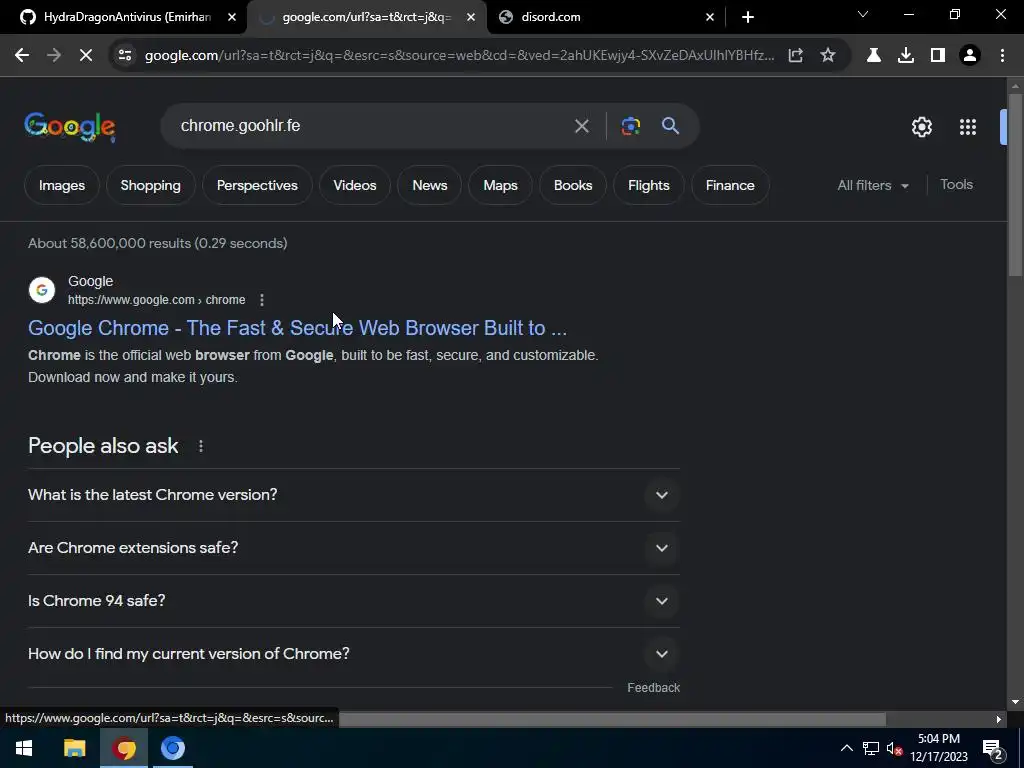This screenshot has width=1024, height=768.
Task: Expand How do I find Chrome version
Action: tap(354, 654)
